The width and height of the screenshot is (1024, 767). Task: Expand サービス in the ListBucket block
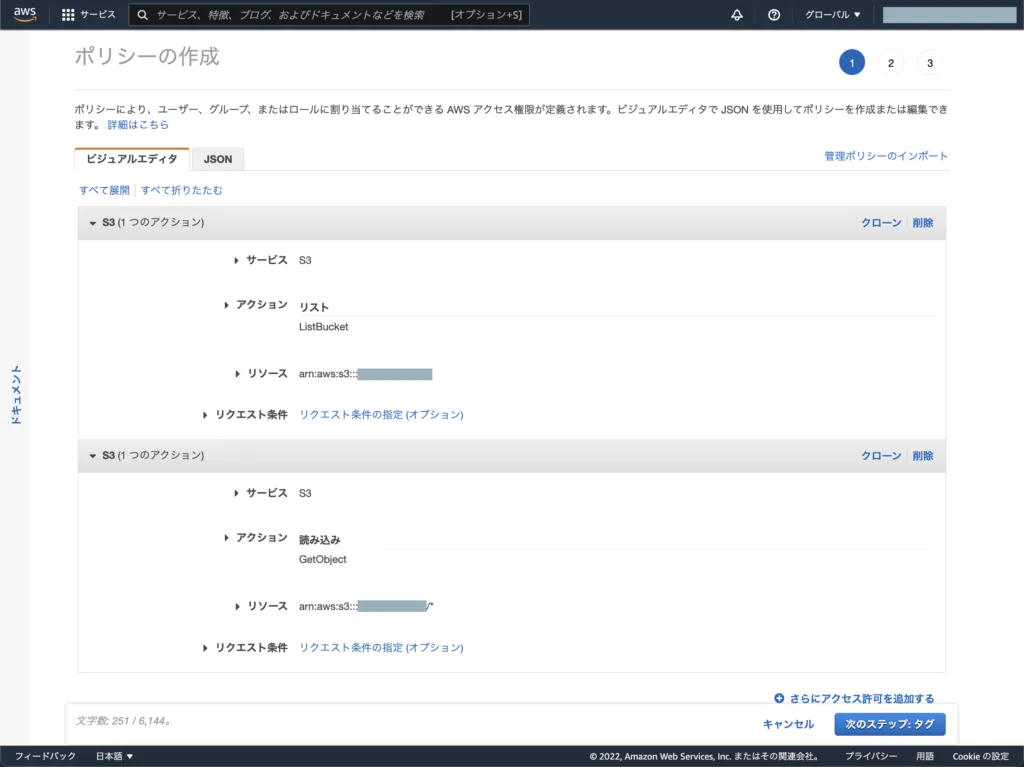pyautogui.click(x=236, y=260)
